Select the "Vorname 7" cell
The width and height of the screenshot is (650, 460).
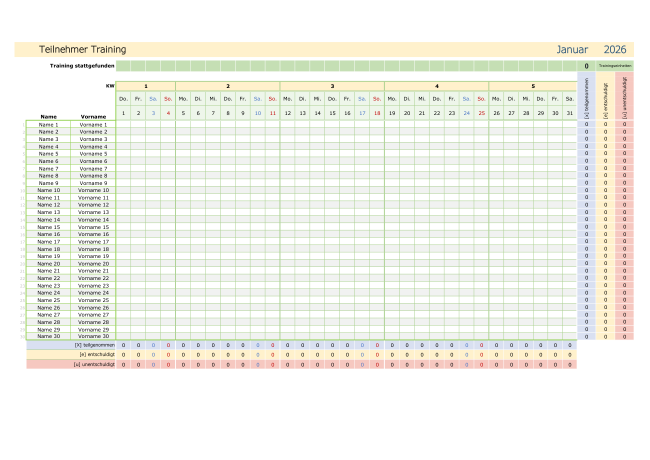(x=93, y=169)
